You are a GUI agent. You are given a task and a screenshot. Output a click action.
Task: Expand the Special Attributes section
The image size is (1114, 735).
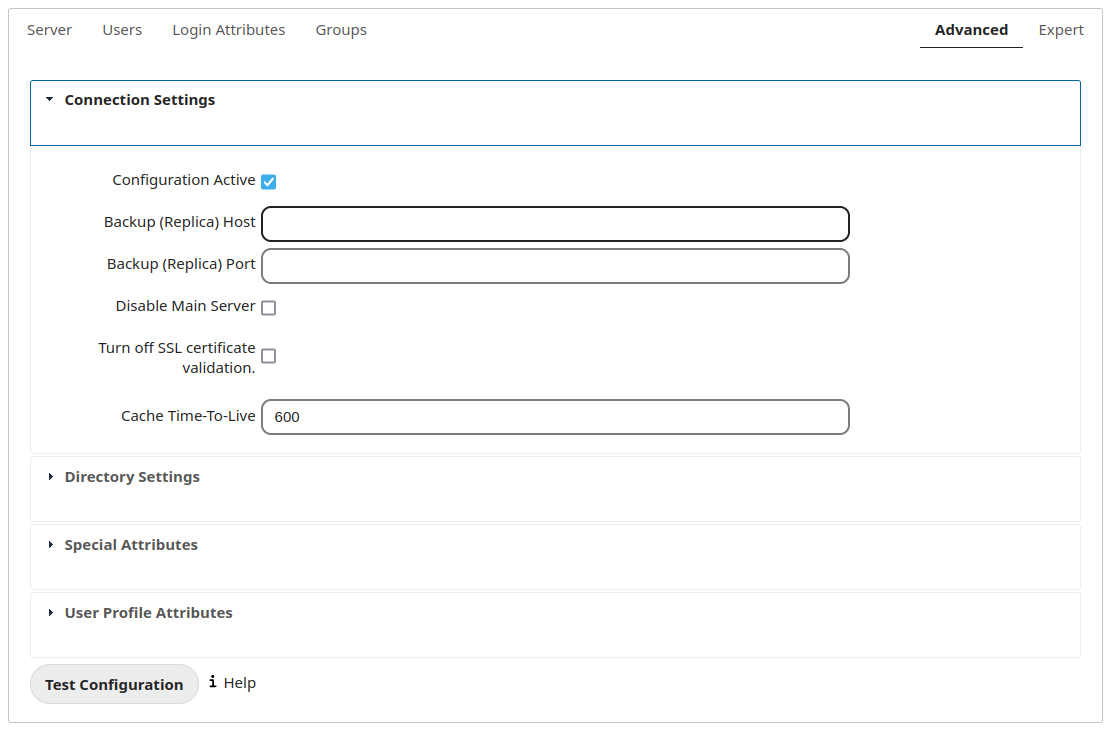point(131,545)
